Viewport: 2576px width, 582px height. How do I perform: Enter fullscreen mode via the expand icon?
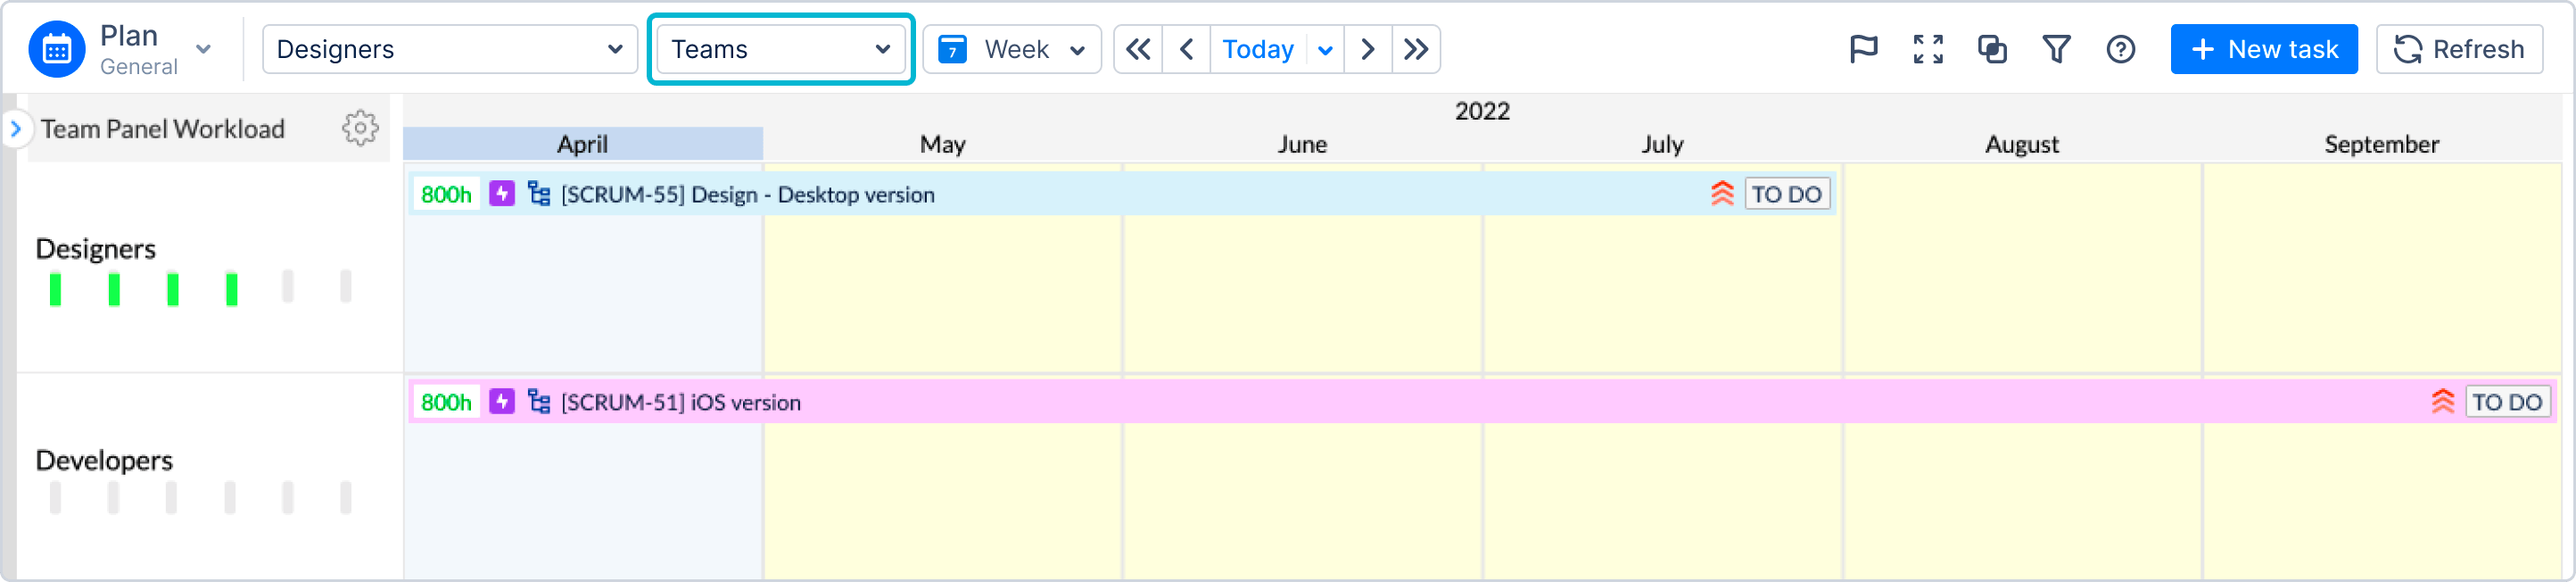tap(1927, 49)
